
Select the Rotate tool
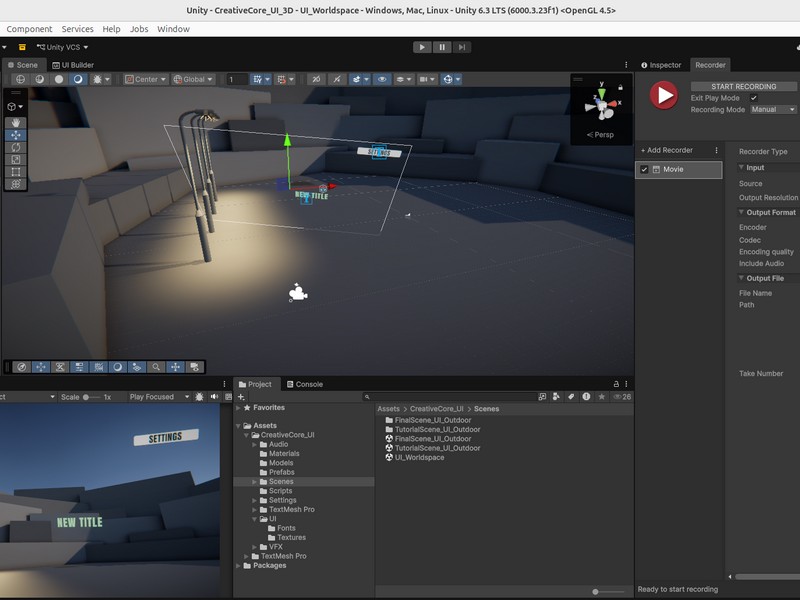point(16,147)
